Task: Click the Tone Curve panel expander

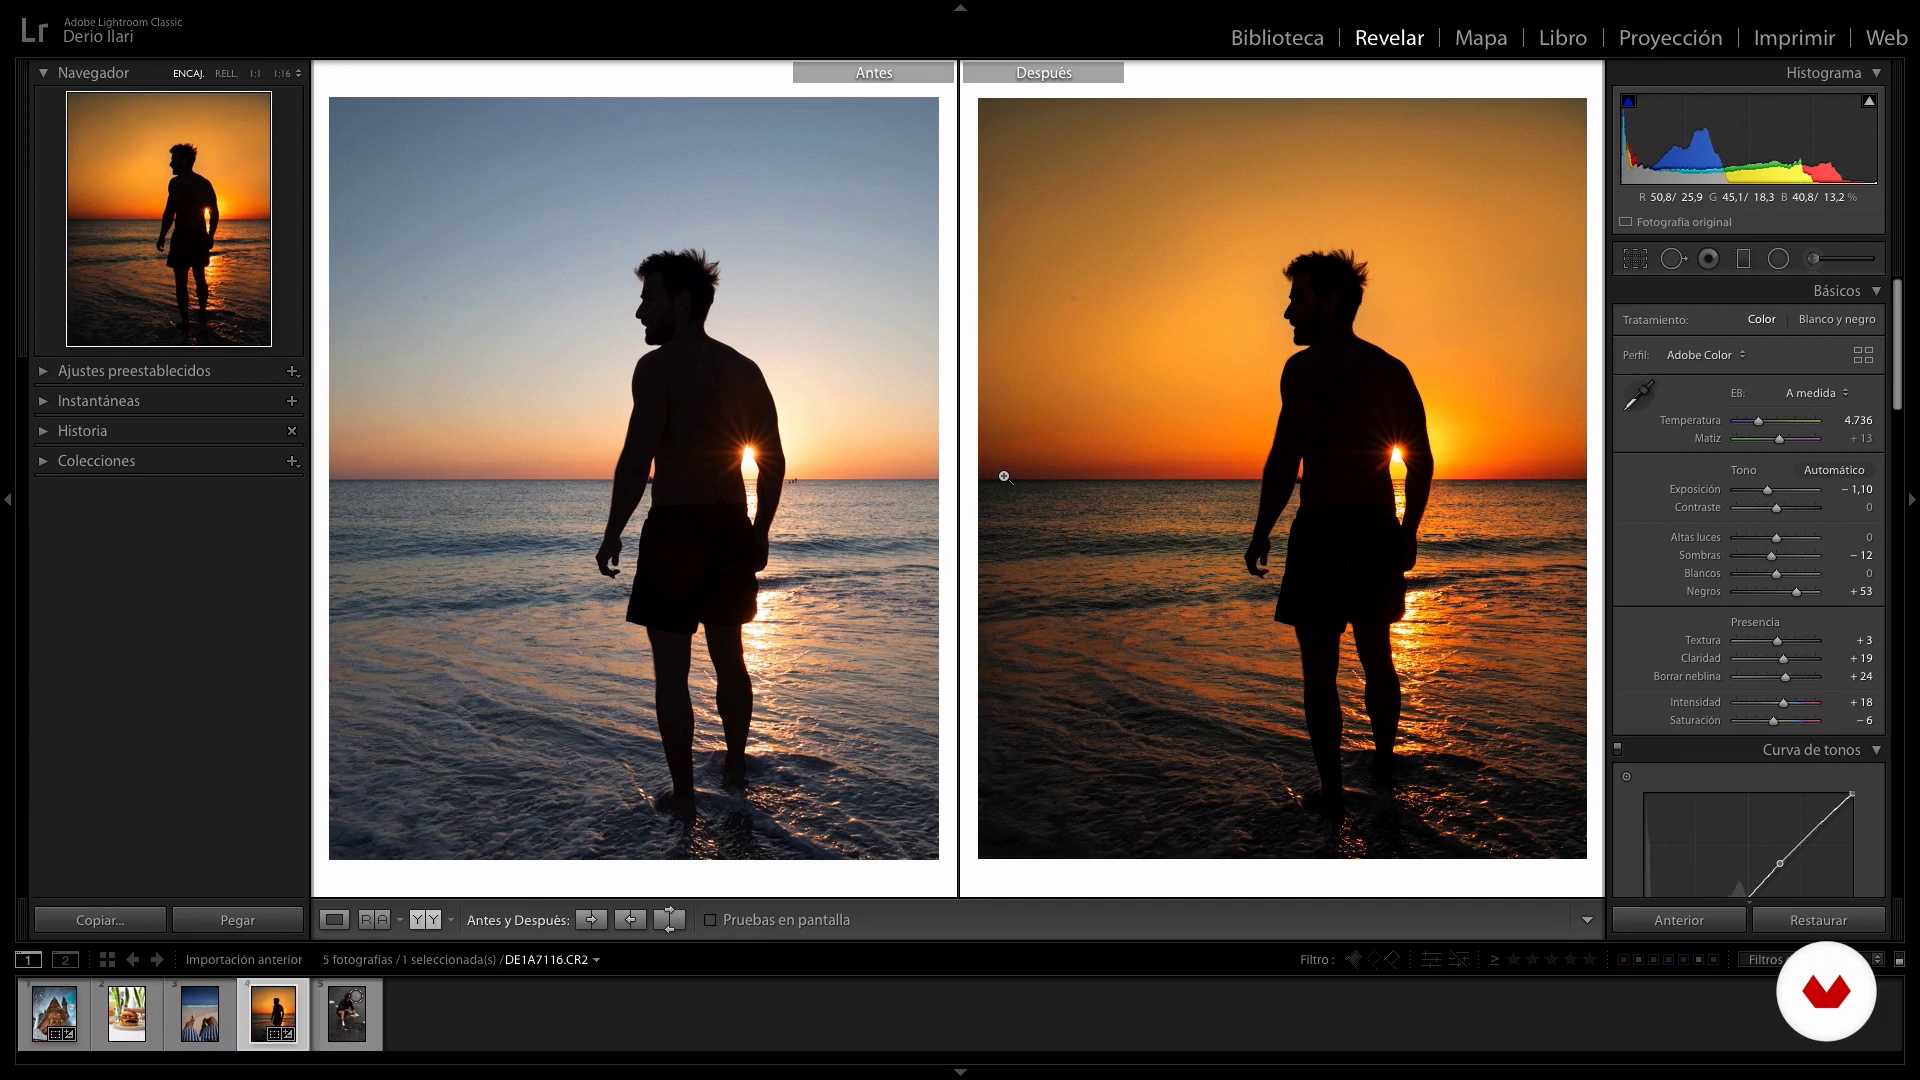Action: click(1875, 749)
